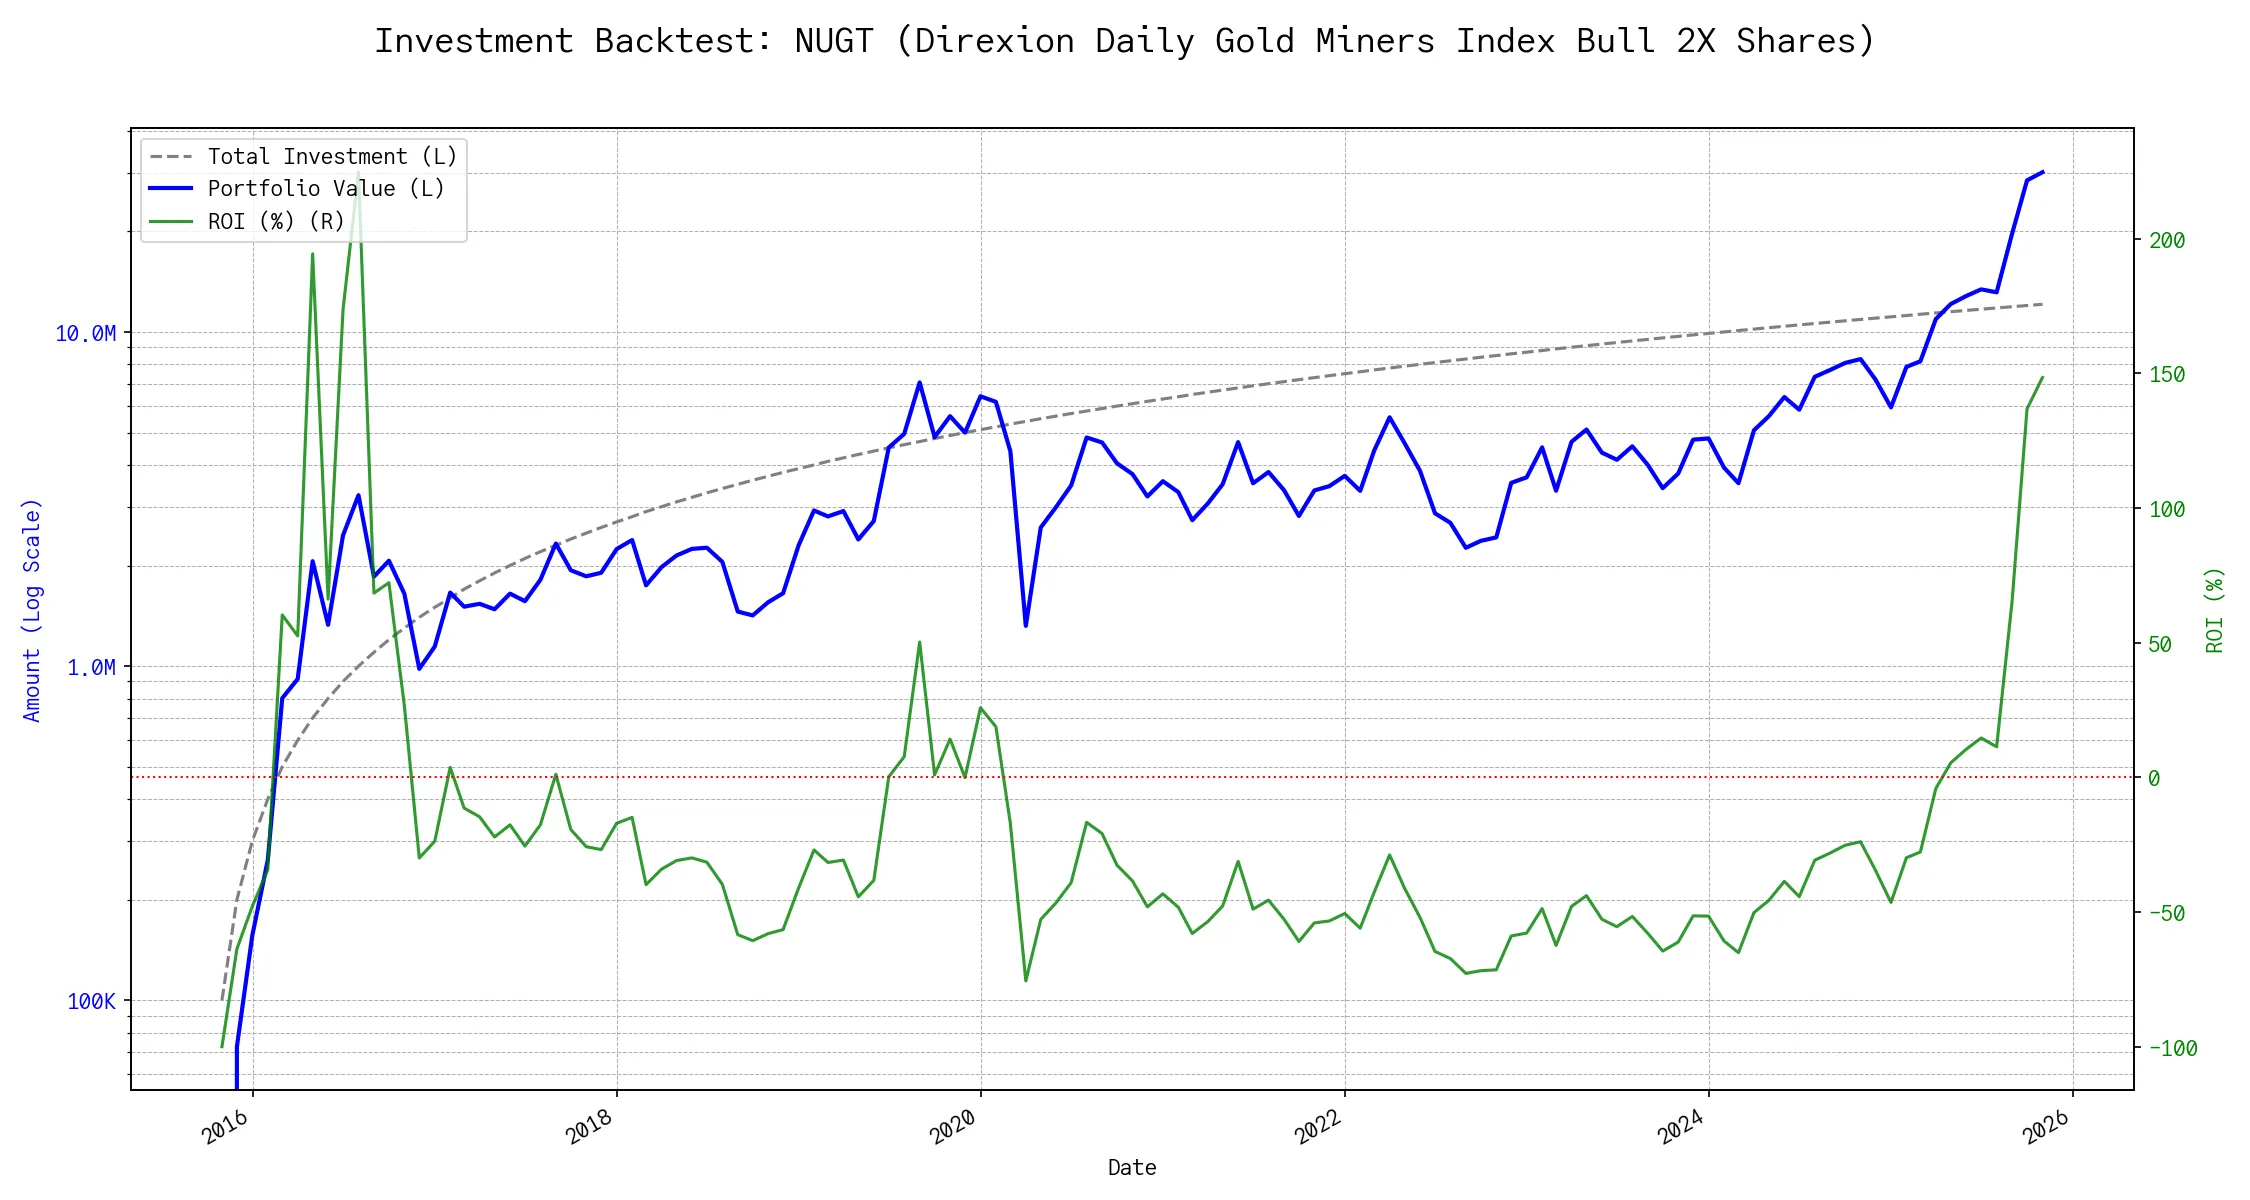Image resolution: width=2250 pixels, height=1200 pixels.
Task: Click the Amount (Log Scale) axis title
Action: [x=32, y=610]
